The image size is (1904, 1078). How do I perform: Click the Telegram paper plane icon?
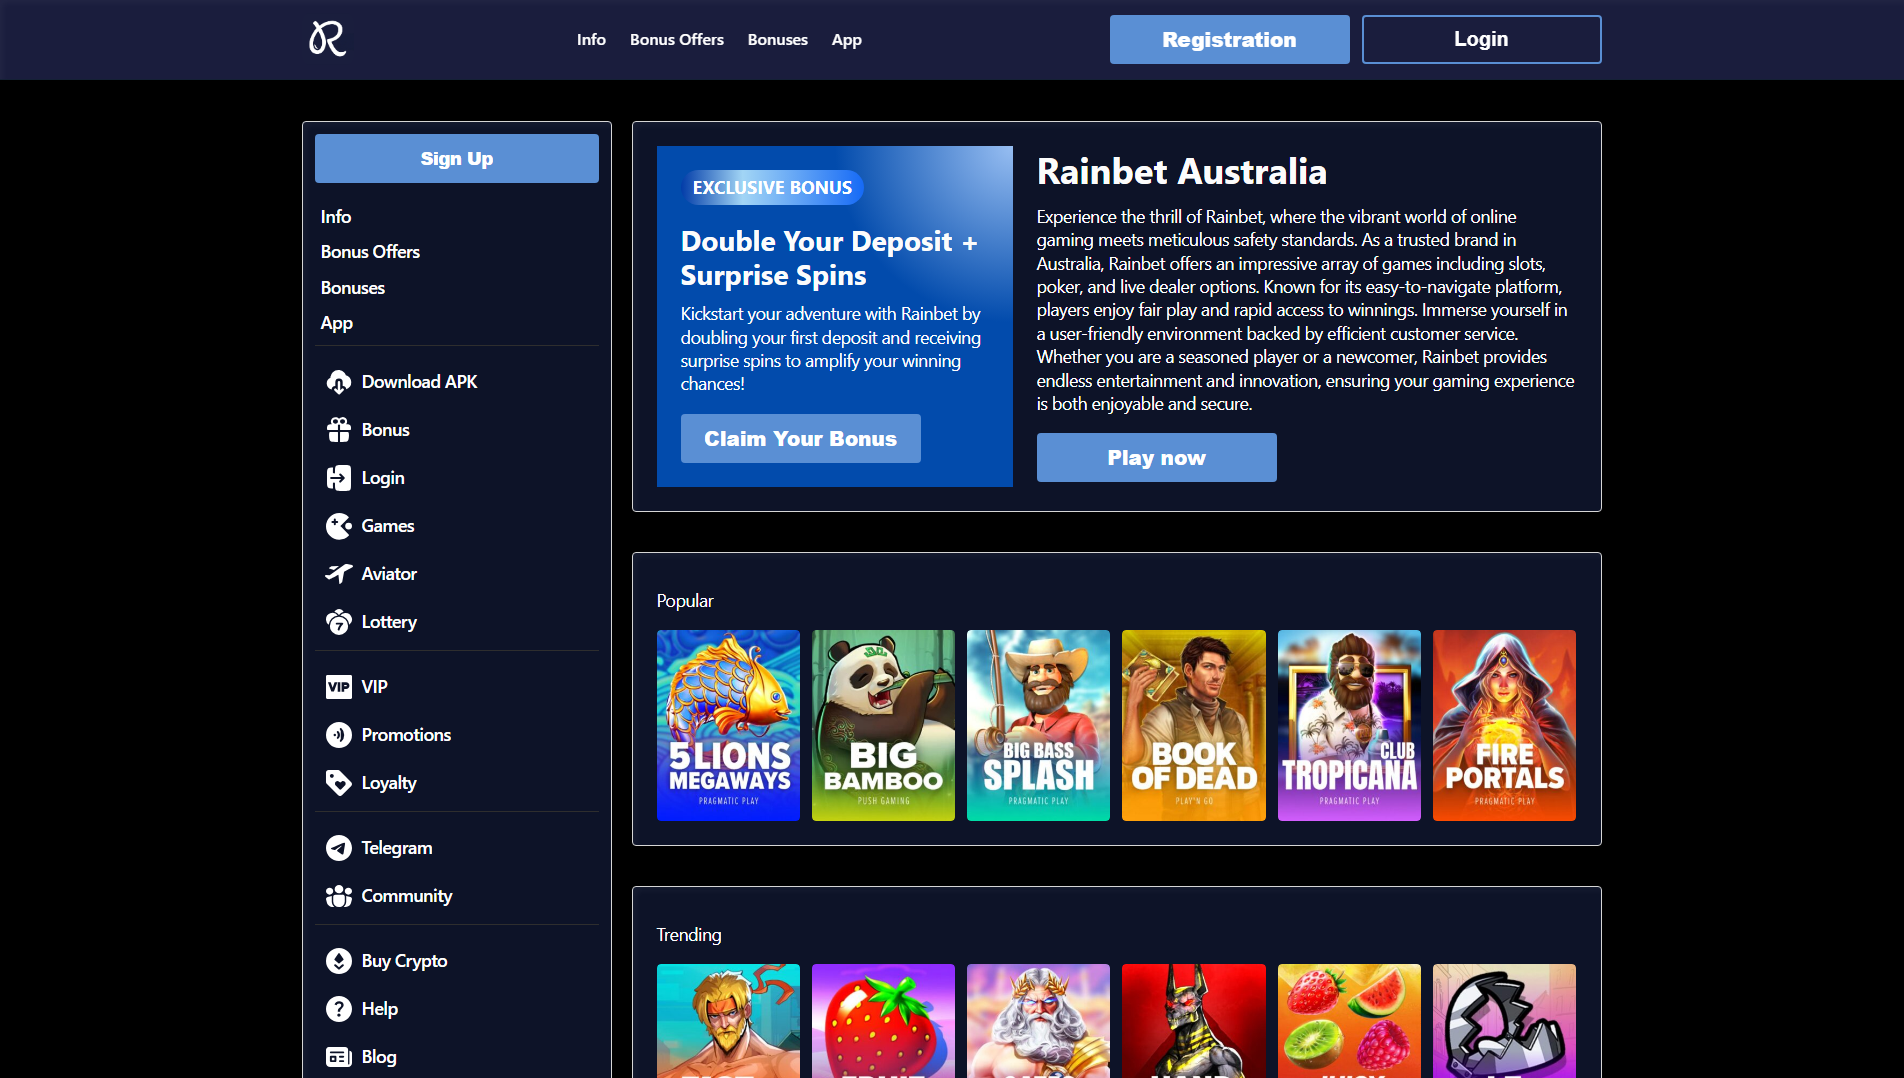339,848
